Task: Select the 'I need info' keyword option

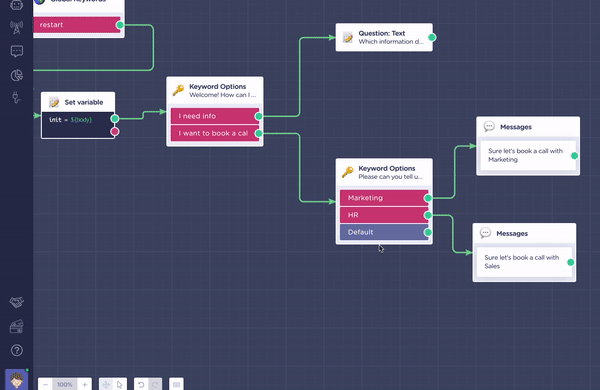Action: [215, 116]
